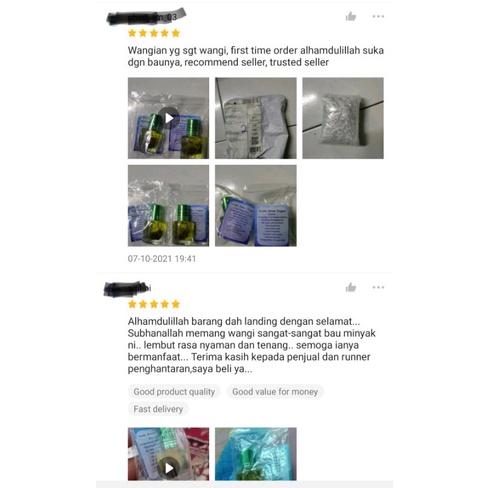Open more options for the first review
Image resolution: width=488 pixels, height=488 pixels.
coord(378,16)
